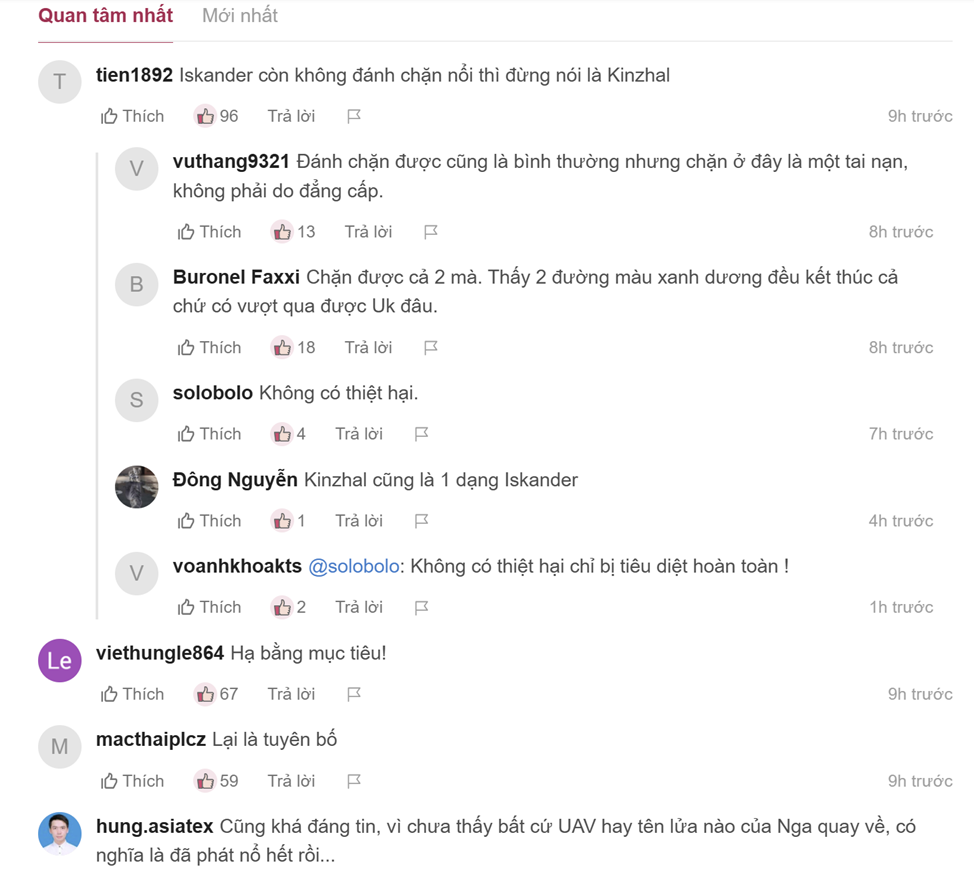Click the 18 likes icon on Buronel Faxxi's comment
This screenshot has width=974, height=879.
pos(282,348)
